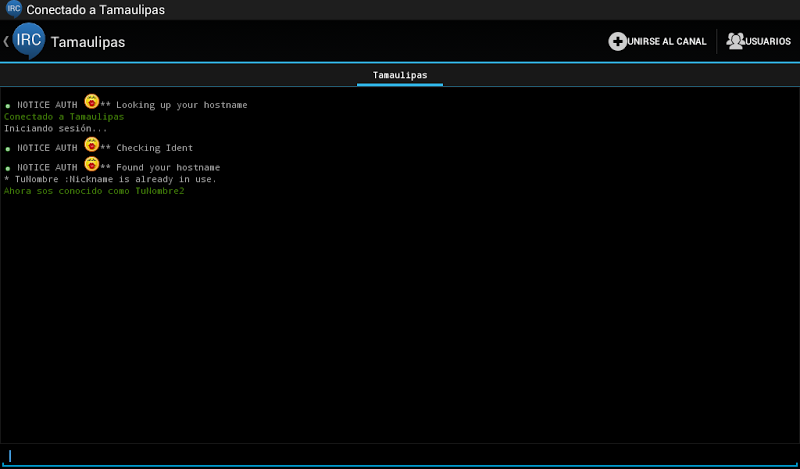Image resolution: width=800 pixels, height=469 pixels.
Task: Click 'Nickname is already in use' line
Action: (x=110, y=180)
